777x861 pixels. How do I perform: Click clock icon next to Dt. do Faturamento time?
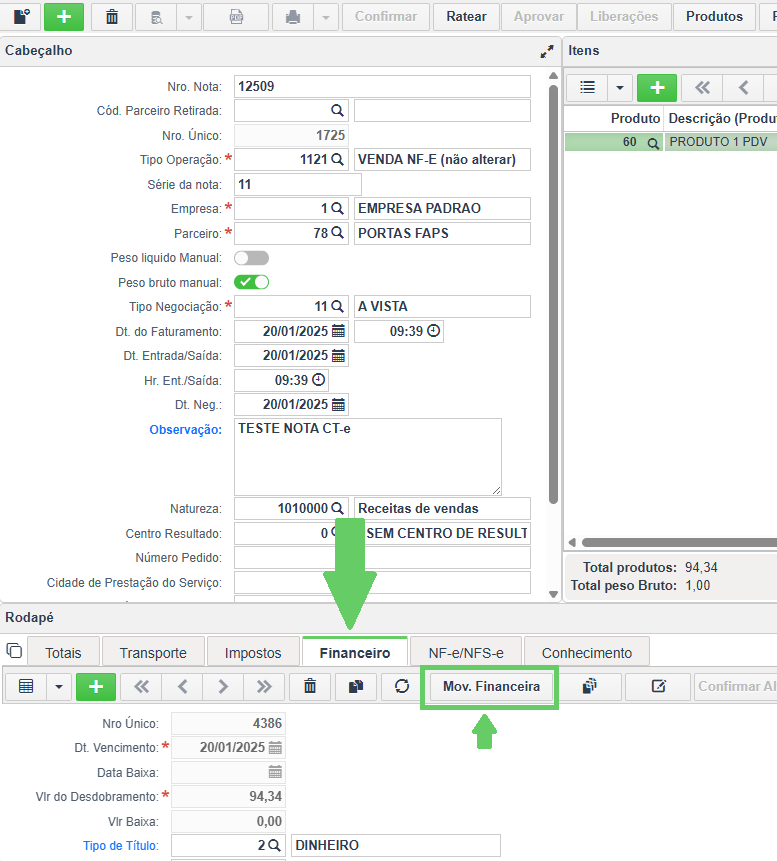coord(433,331)
